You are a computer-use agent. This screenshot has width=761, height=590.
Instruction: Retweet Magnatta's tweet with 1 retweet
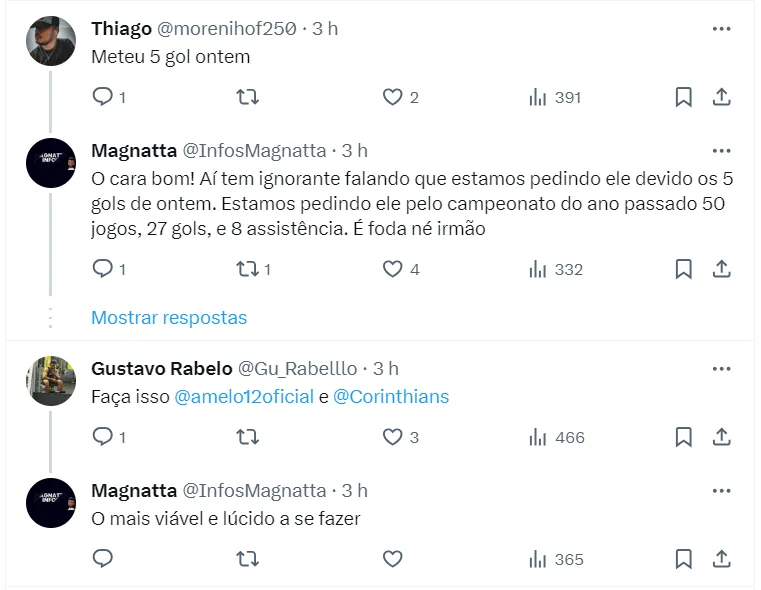click(247, 269)
